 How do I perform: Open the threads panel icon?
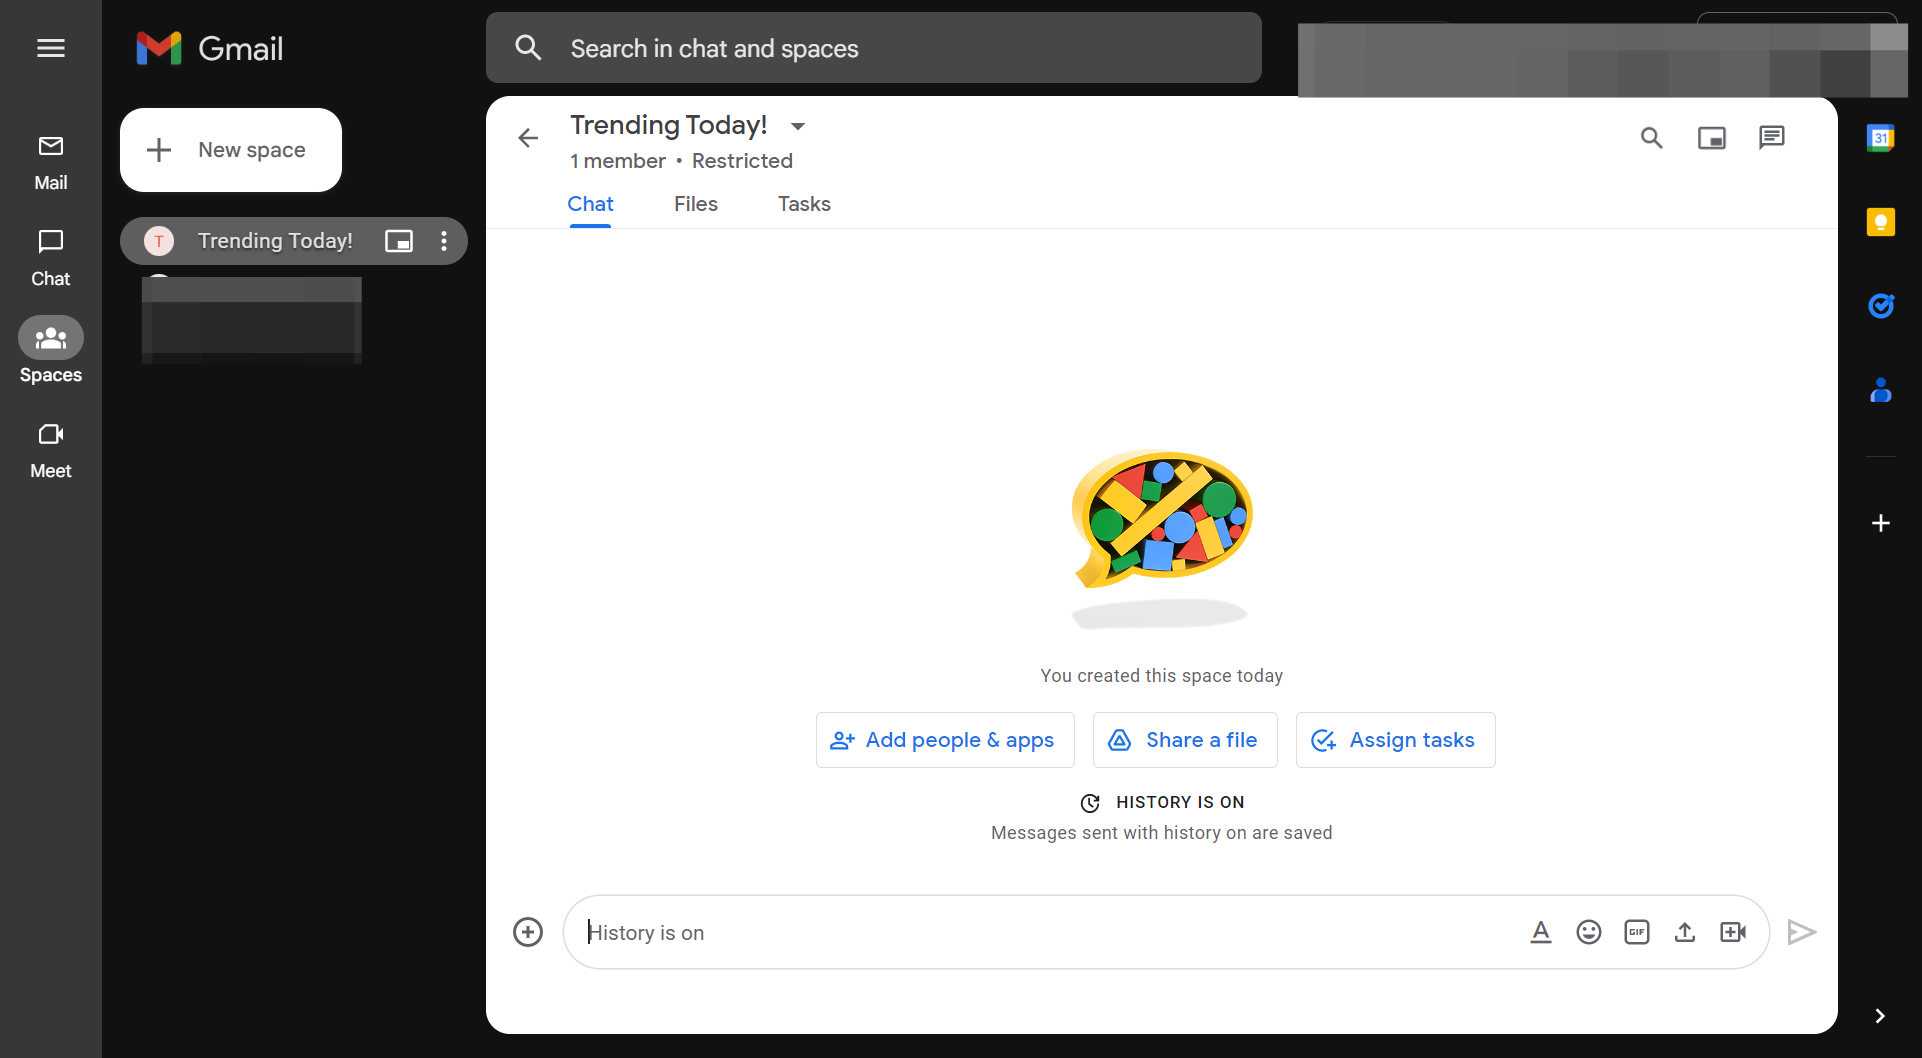tap(1772, 138)
